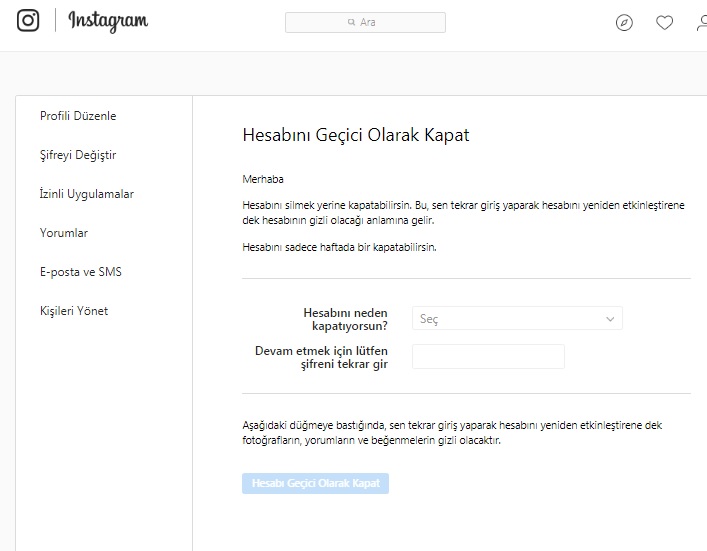Open the activity heart icon

click(664, 22)
